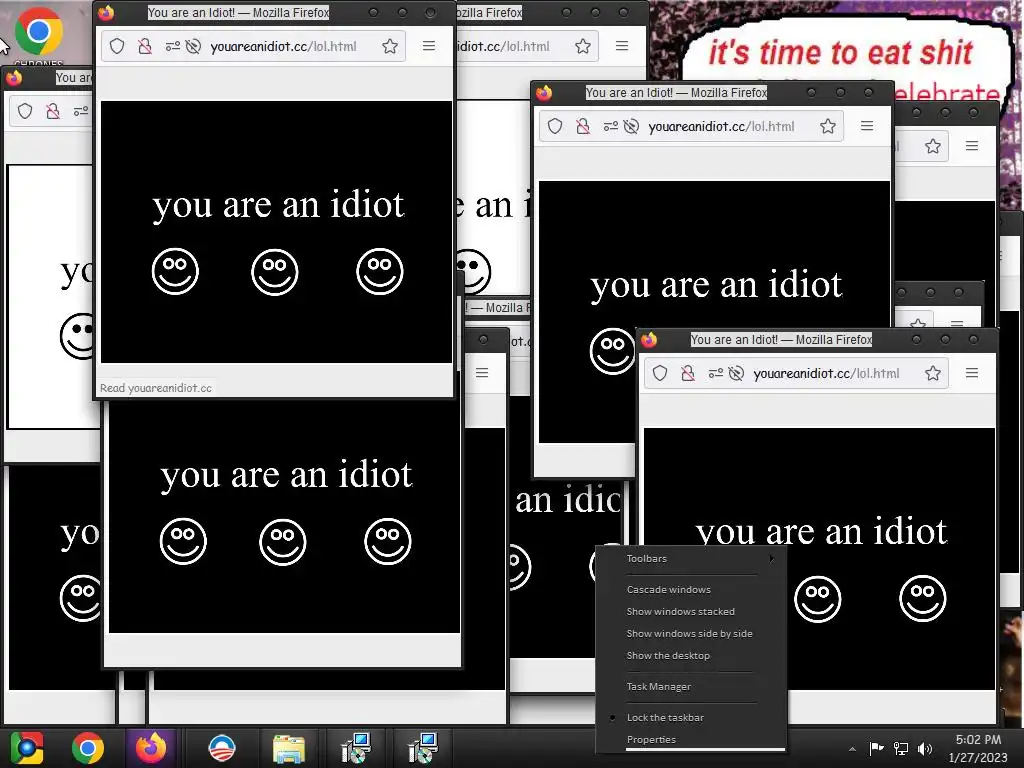Choose Show the desktop
The width and height of the screenshot is (1024, 768).
coord(668,655)
